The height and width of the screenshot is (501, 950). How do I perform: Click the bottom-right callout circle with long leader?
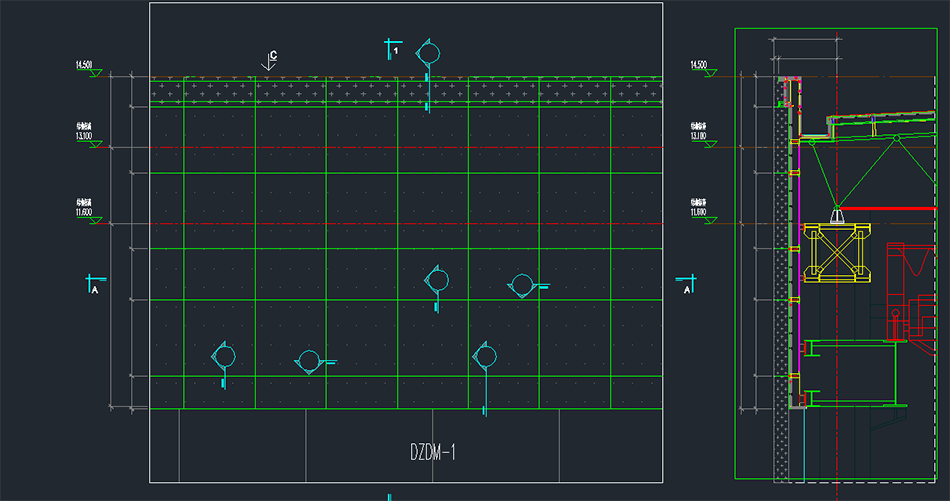[485, 356]
